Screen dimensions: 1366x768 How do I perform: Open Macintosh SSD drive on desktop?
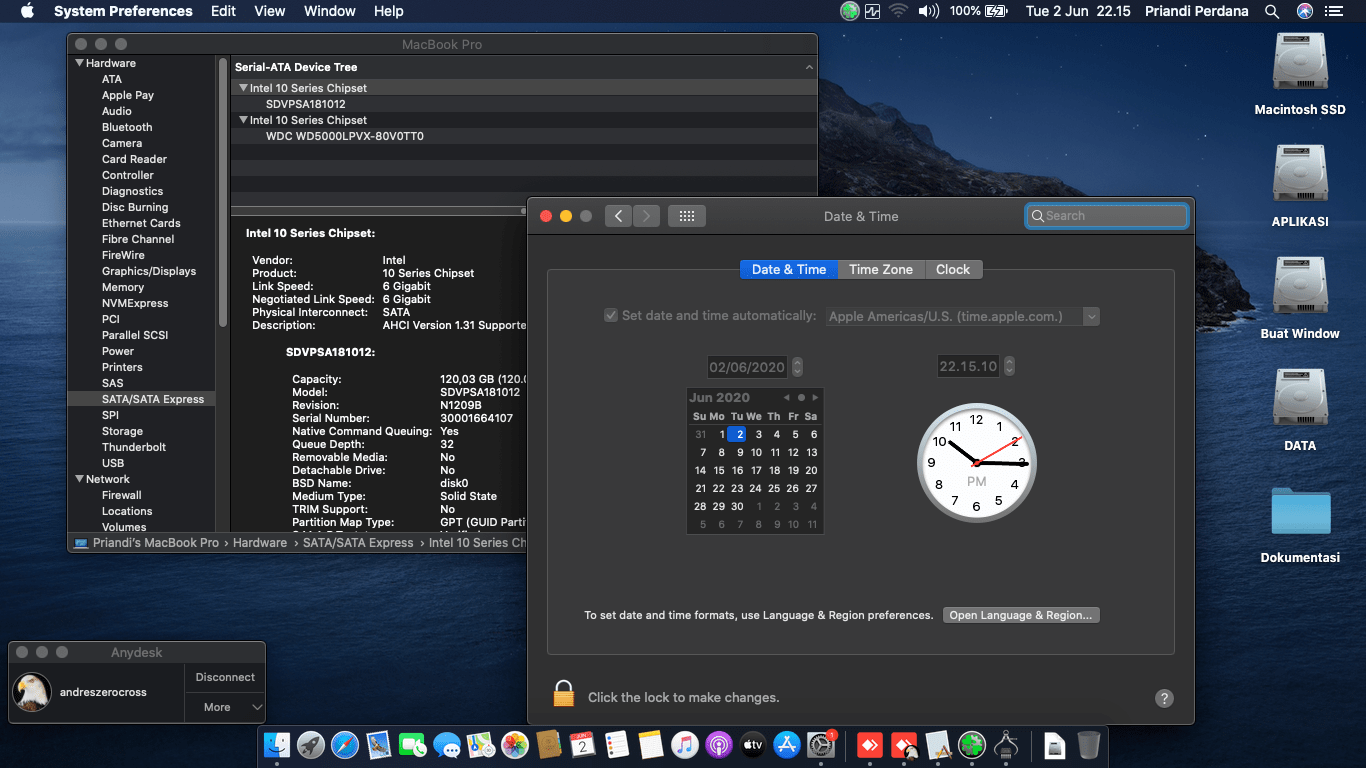pos(1300,75)
